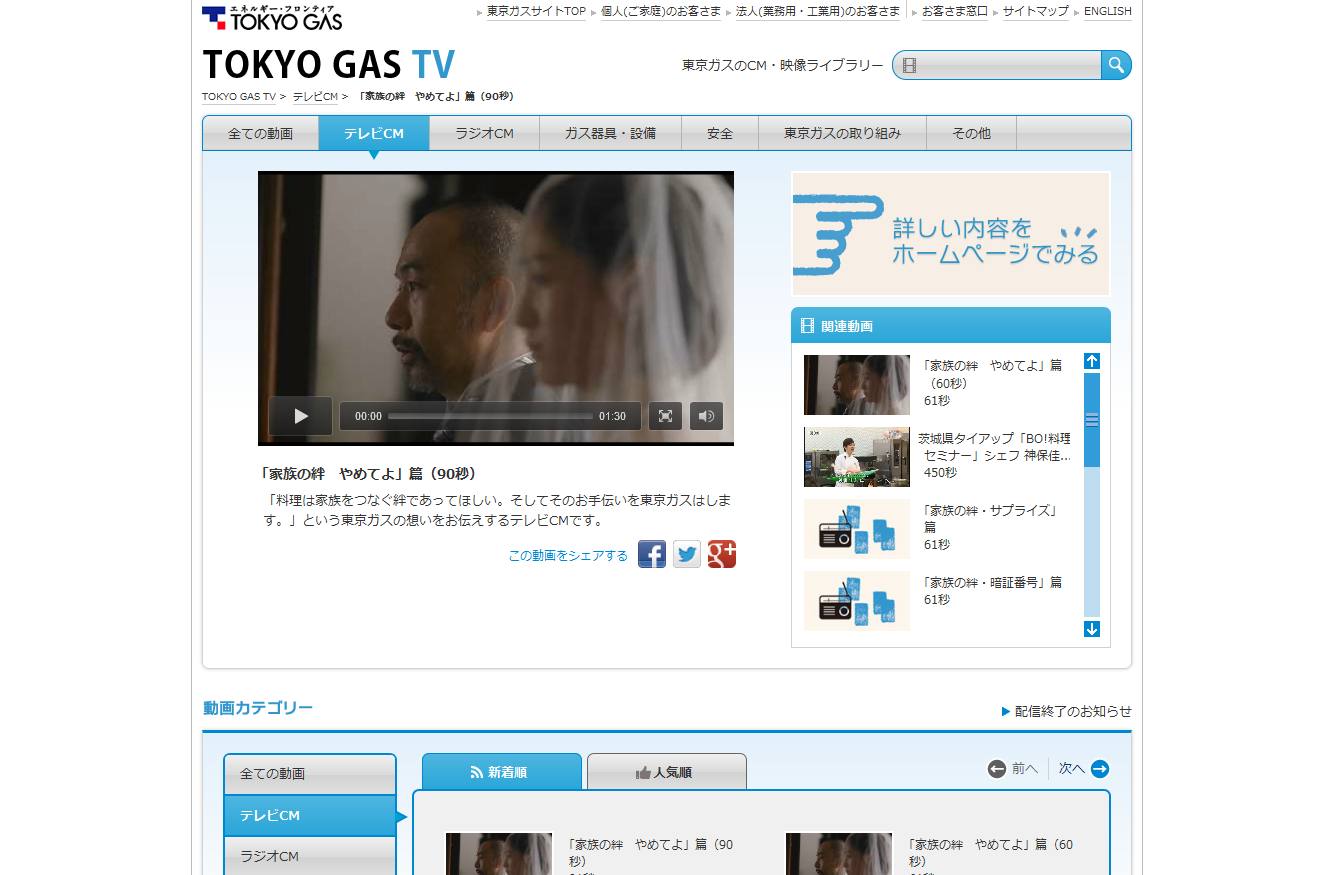
Task: Click 詳しい内容をホームページでみる banner
Action: tap(951, 233)
